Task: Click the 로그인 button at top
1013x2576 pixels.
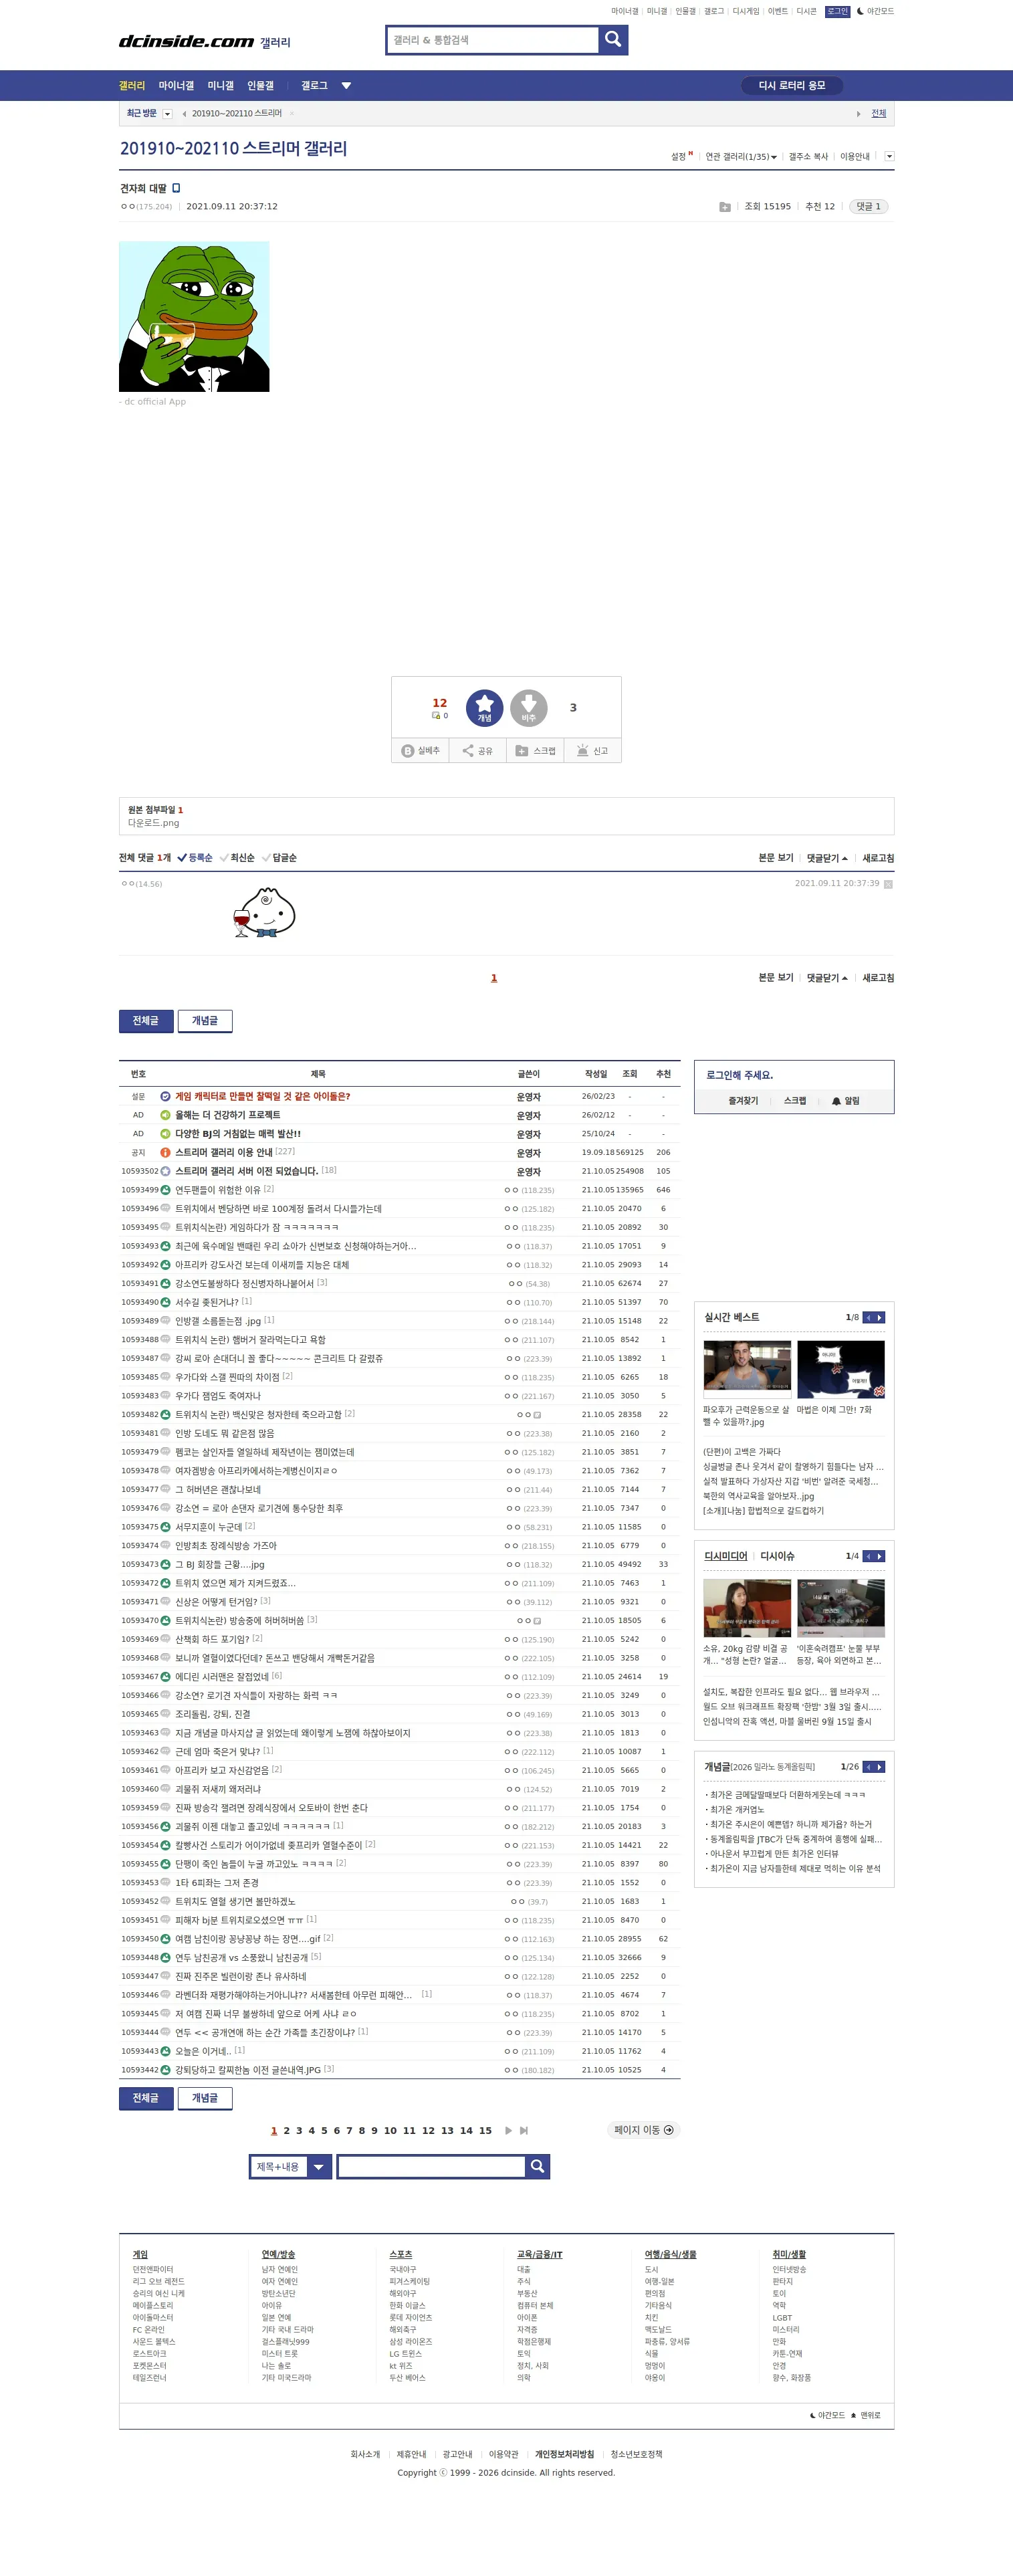Action: [837, 11]
